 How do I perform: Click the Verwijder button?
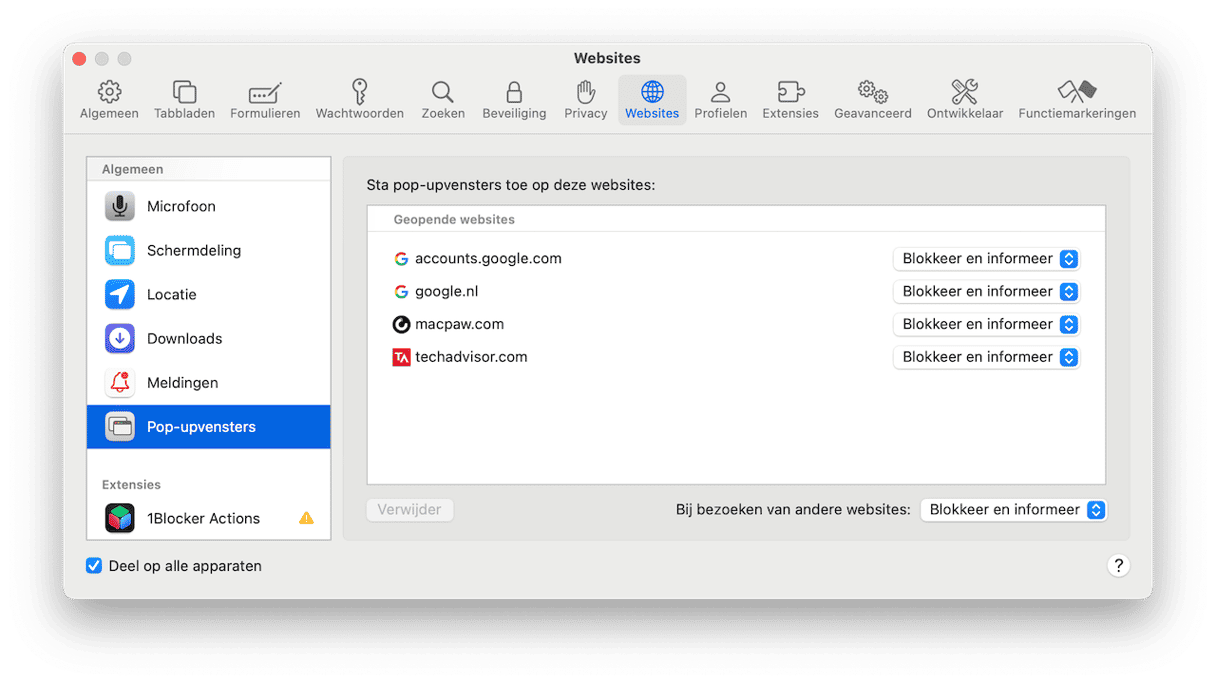(x=410, y=510)
